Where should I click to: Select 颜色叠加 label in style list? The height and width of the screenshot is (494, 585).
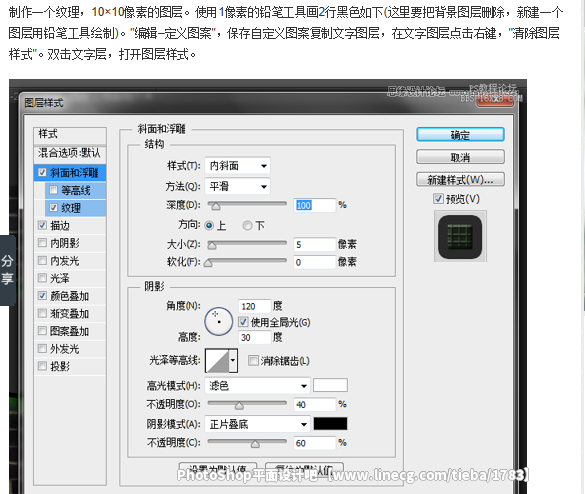coord(69,296)
